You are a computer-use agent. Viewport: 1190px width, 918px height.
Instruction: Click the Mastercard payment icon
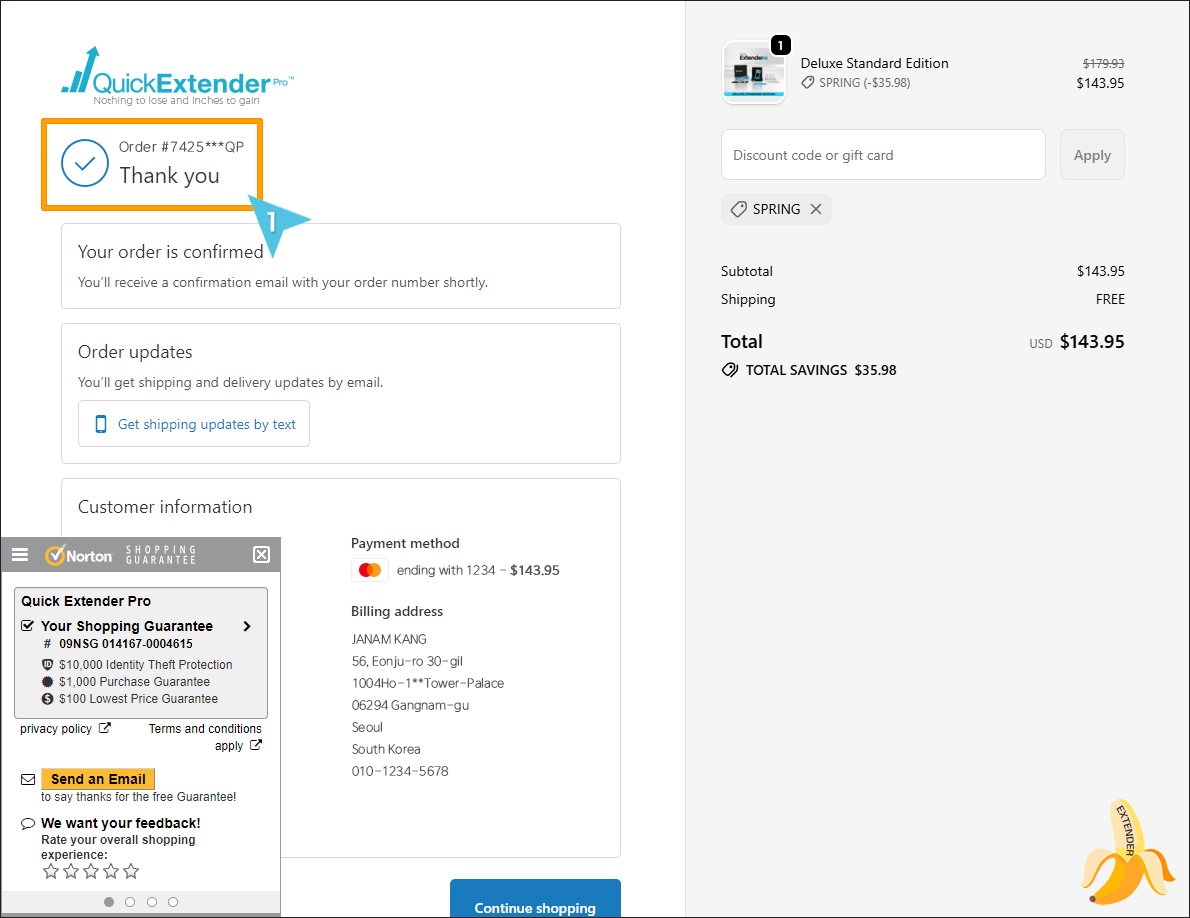tap(370, 570)
